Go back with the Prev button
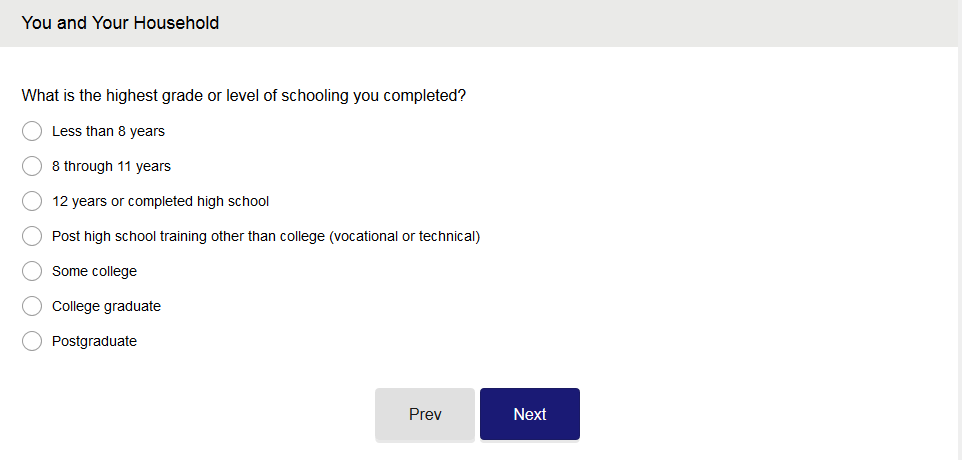 pos(425,414)
